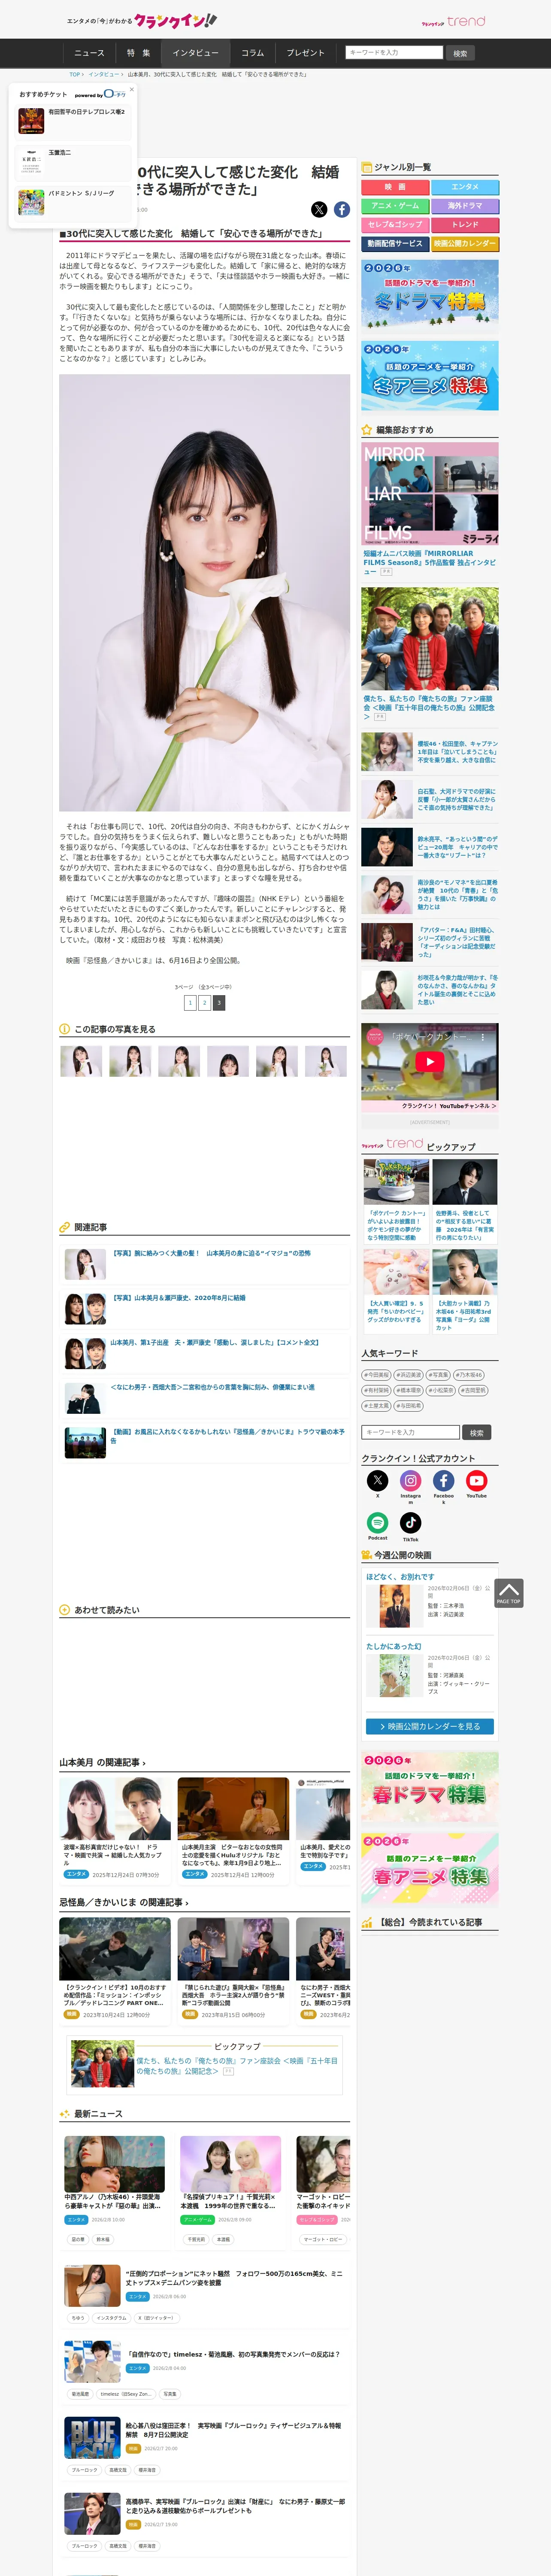551x2576 pixels.
Task: Open the 春アニメ特集 banner
Action: (x=430, y=1868)
